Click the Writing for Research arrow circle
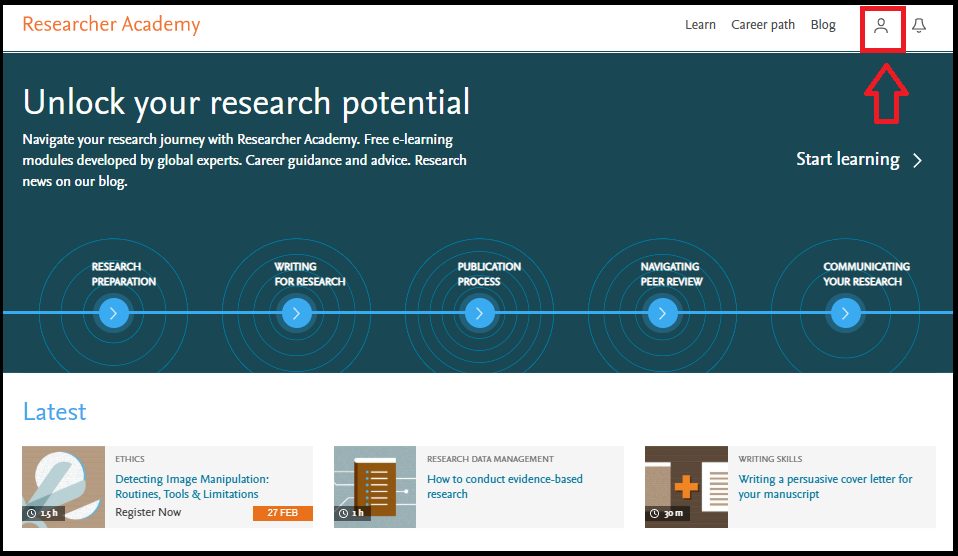Image resolution: width=958 pixels, height=556 pixels. (x=296, y=313)
